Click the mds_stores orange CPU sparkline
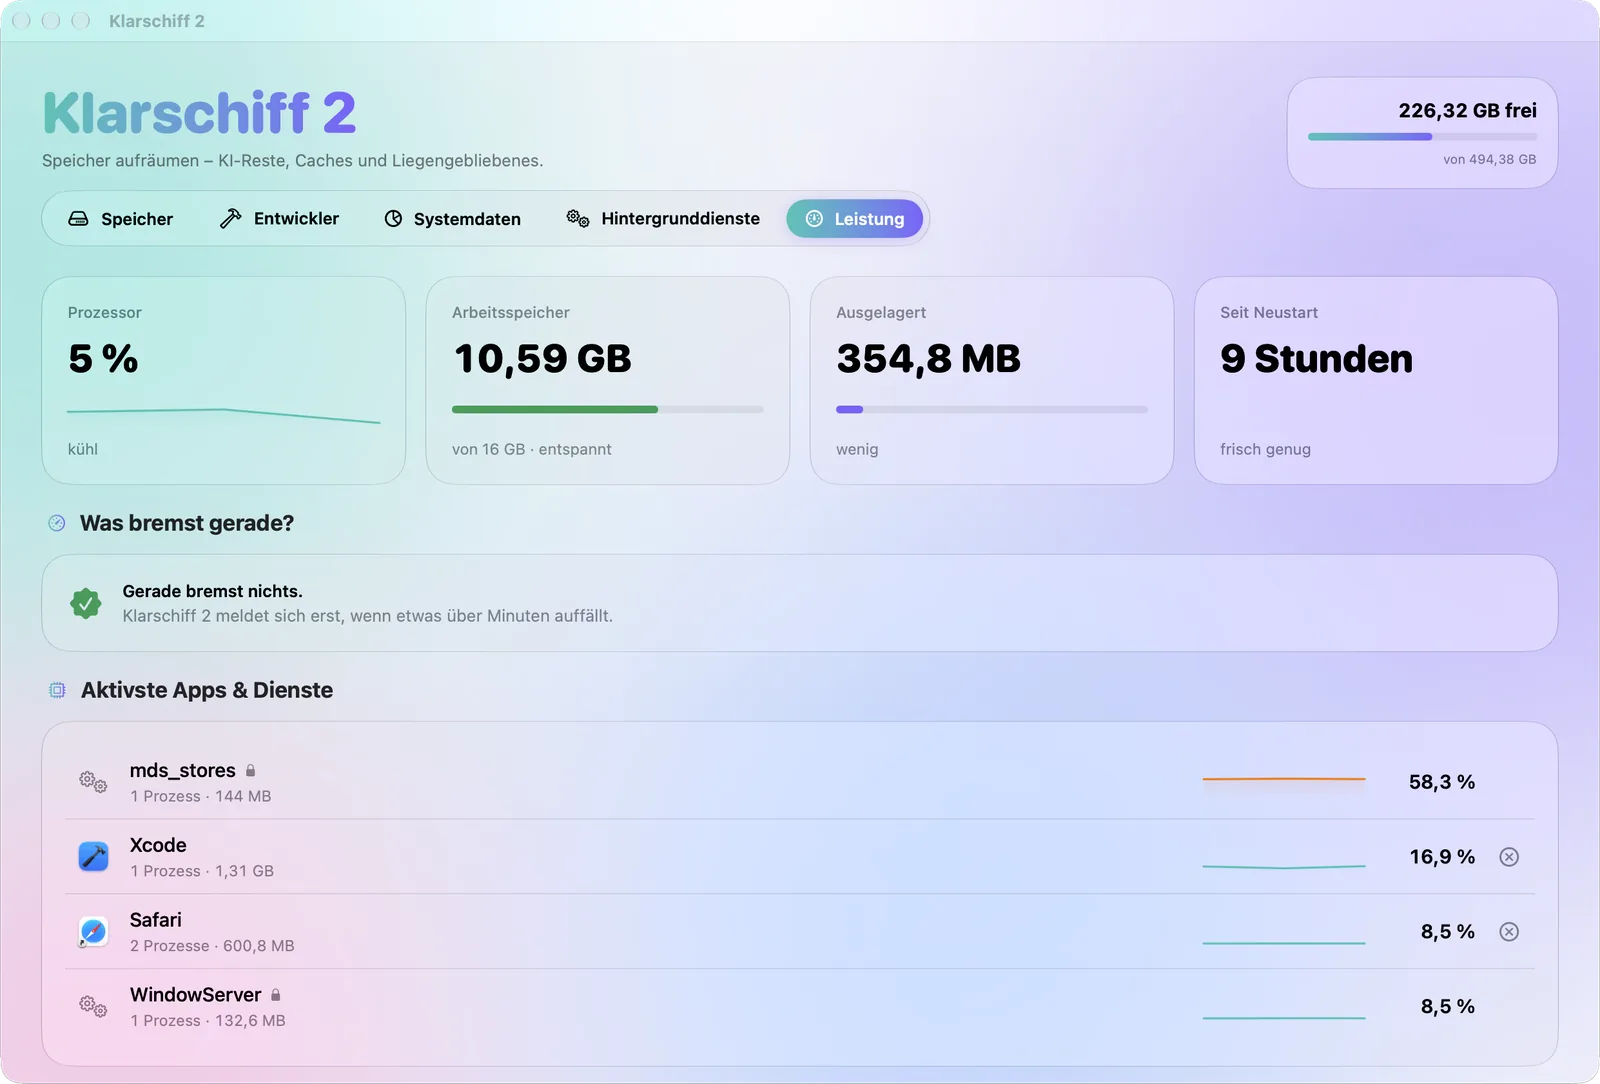This screenshot has width=1600, height=1084. [x=1284, y=779]
